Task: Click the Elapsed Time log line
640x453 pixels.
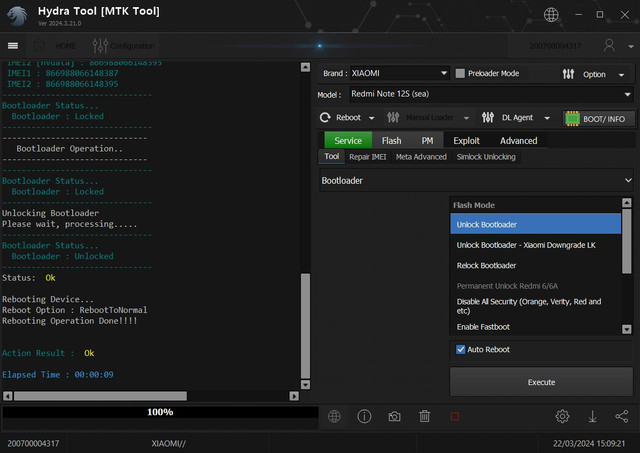Action: pos(58,374)
